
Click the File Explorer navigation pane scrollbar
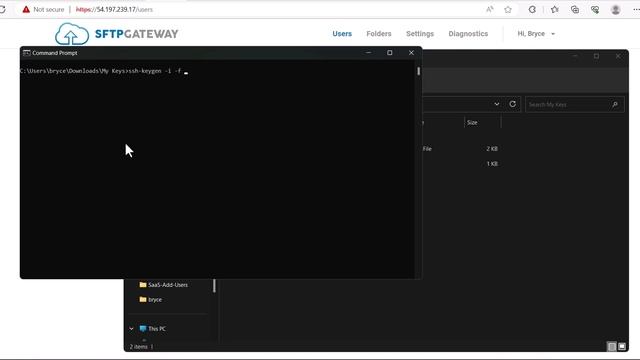(214, 286)
